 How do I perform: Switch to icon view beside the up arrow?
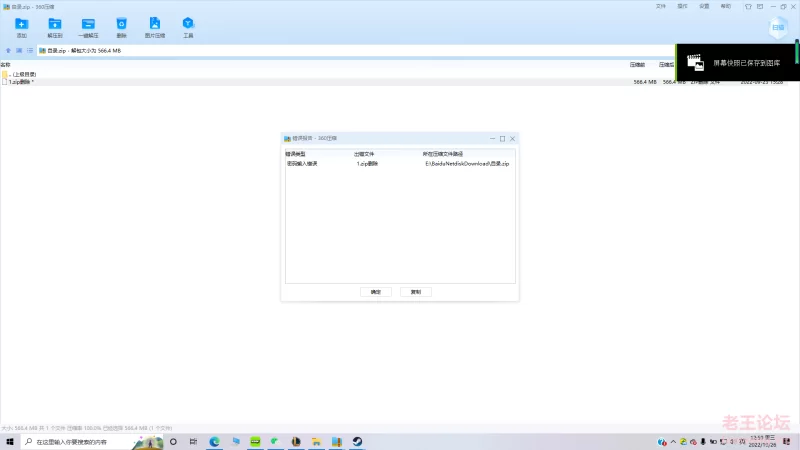click(x=19, y=51)
